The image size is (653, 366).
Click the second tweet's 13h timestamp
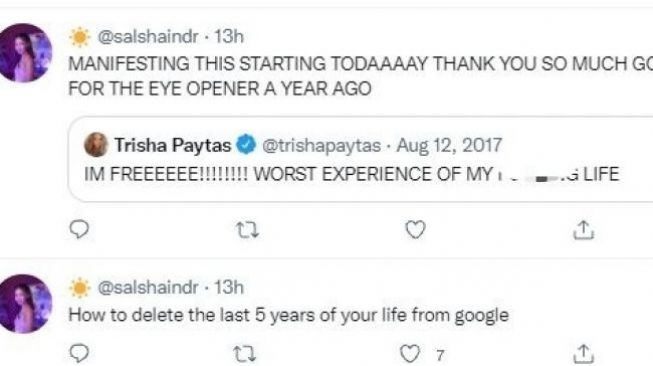pos(229,287)
